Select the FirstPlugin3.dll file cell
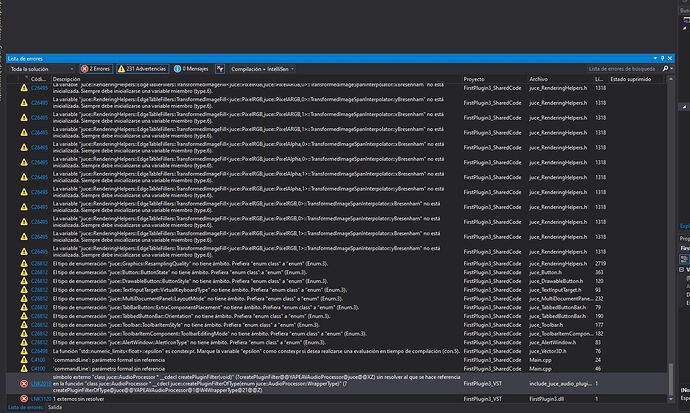Screen dimensions: 690x413 click(546, 399)
